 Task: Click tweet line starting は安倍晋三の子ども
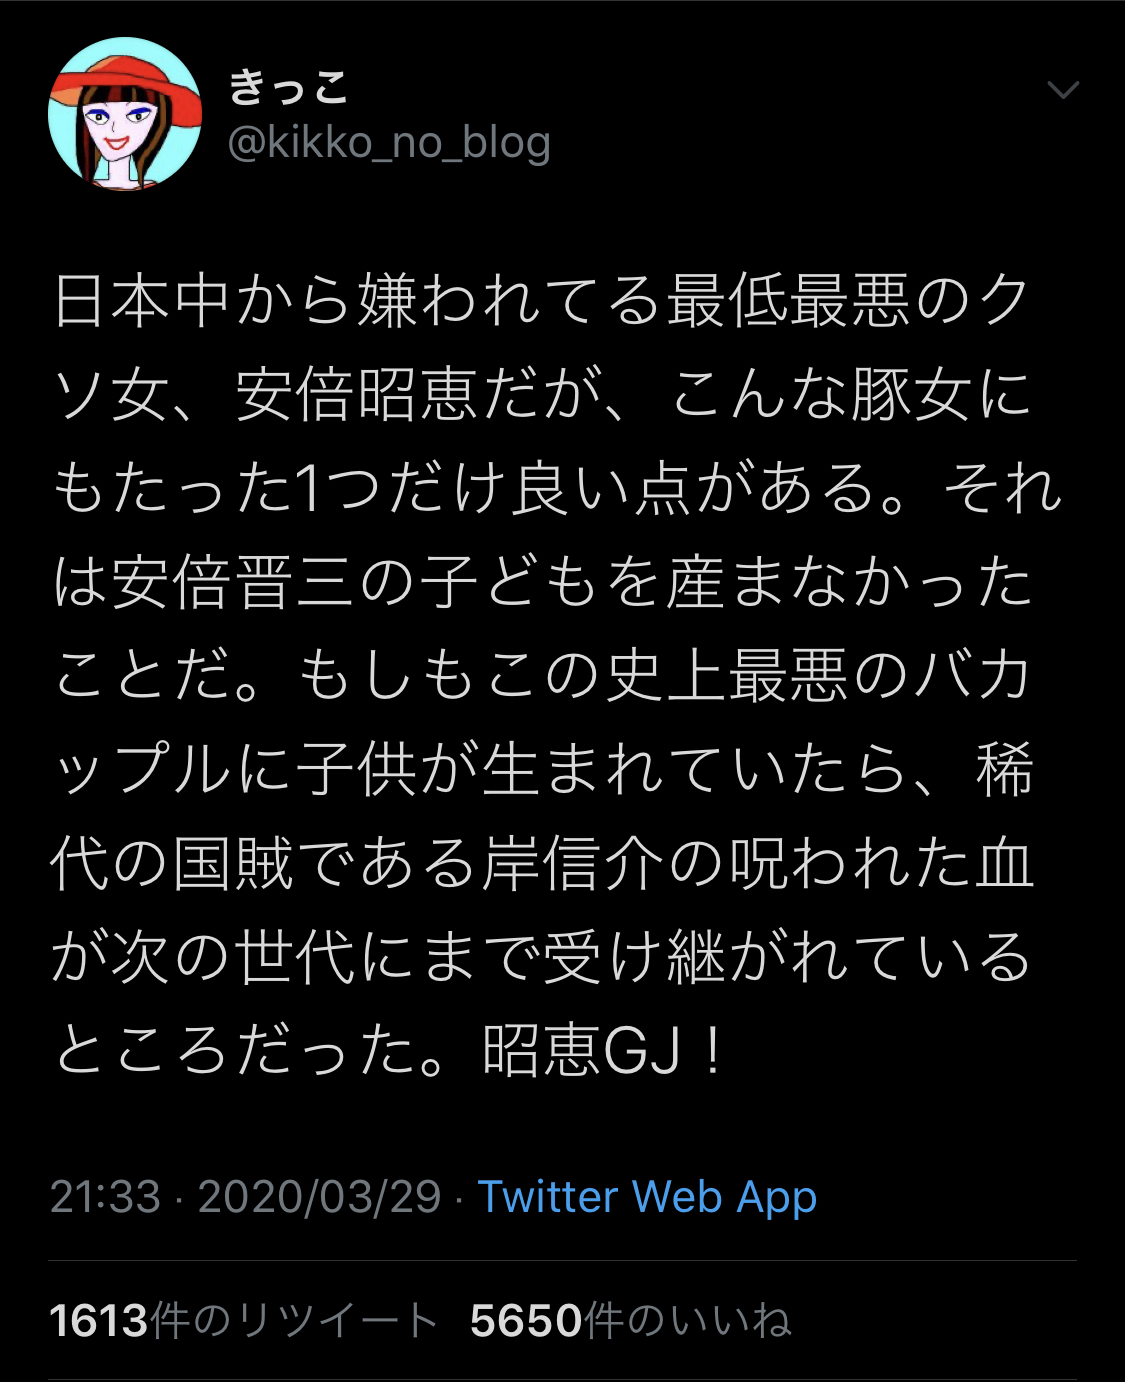(541, 582)
